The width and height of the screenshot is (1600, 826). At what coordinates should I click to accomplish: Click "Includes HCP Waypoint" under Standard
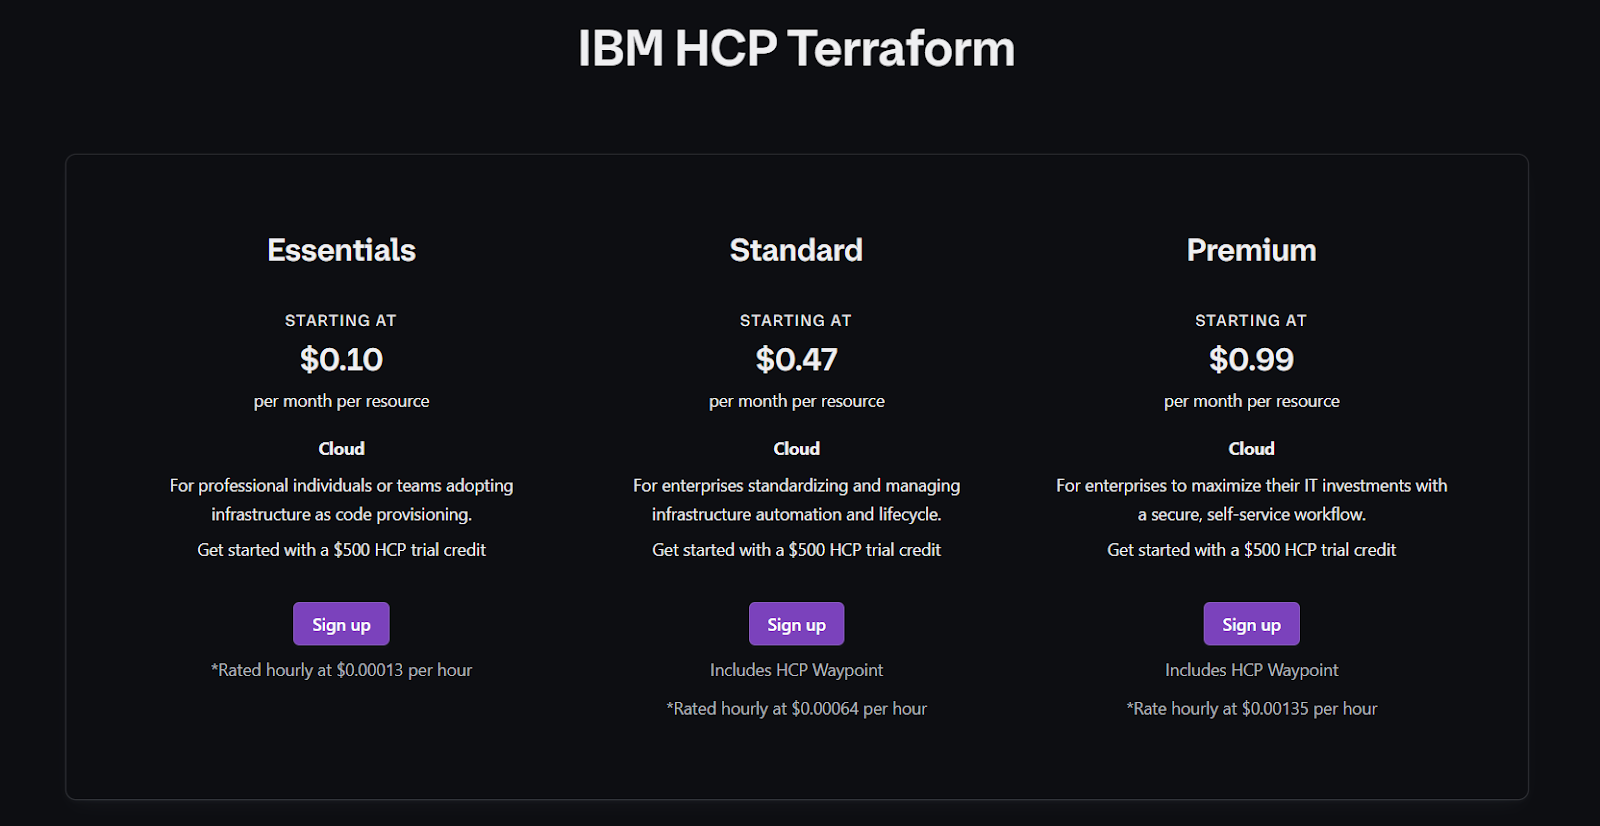point(796,670)
